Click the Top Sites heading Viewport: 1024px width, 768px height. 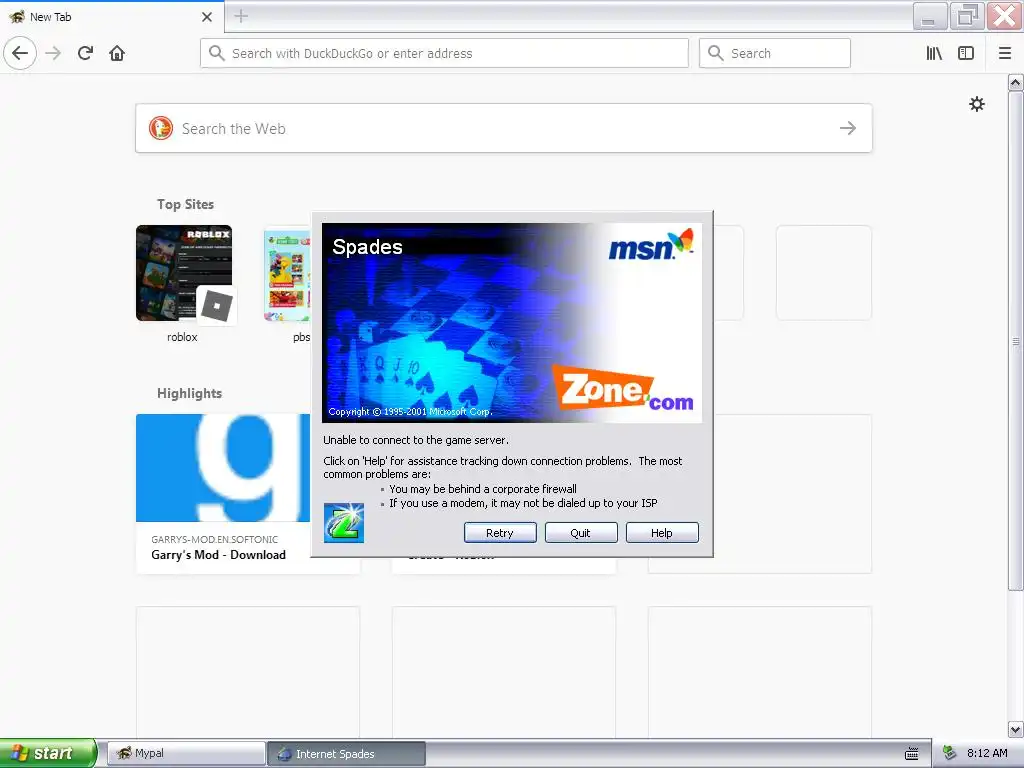pyautogui.click(x=185, y=204)
